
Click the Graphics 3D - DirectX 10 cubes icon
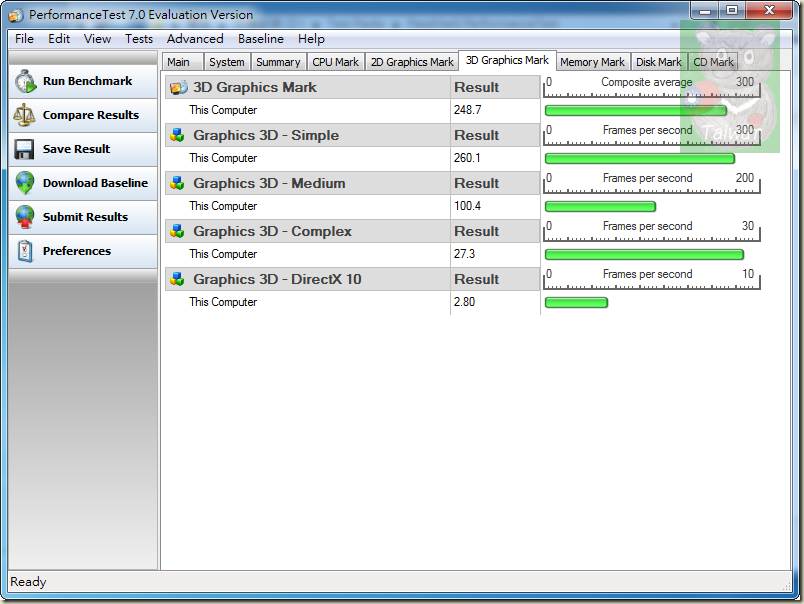[x=177, y=279]
